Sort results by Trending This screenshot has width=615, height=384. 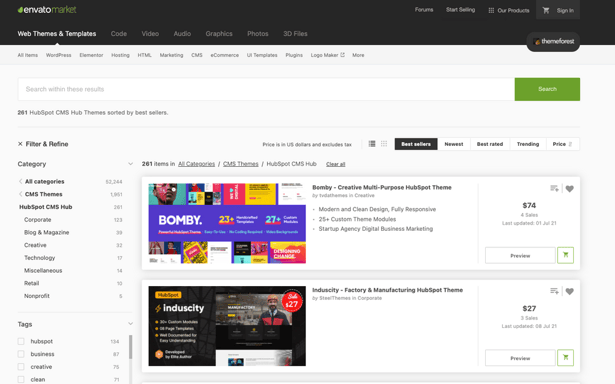(528, 144)
